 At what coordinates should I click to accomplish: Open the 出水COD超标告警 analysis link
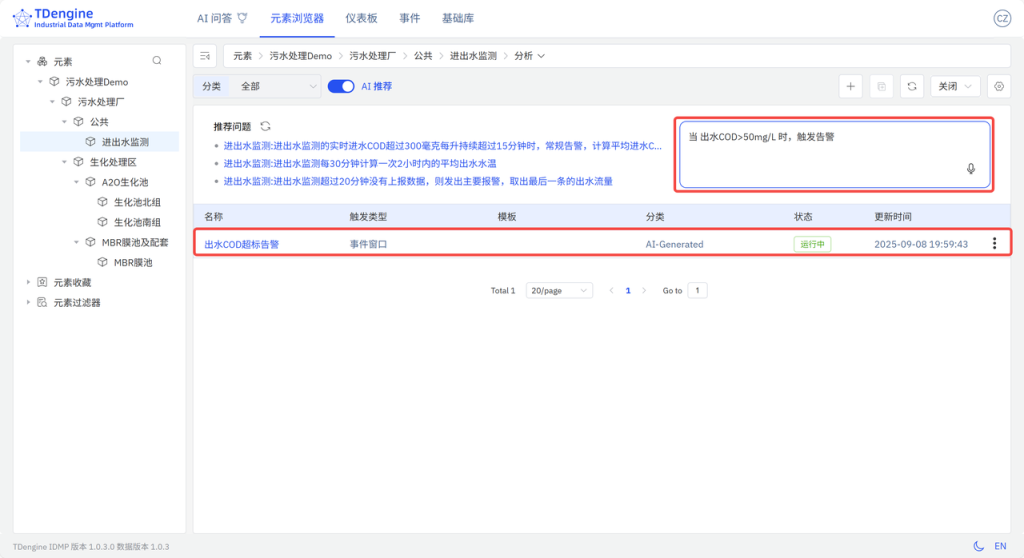pyautogui.click(x=242, y=244)
